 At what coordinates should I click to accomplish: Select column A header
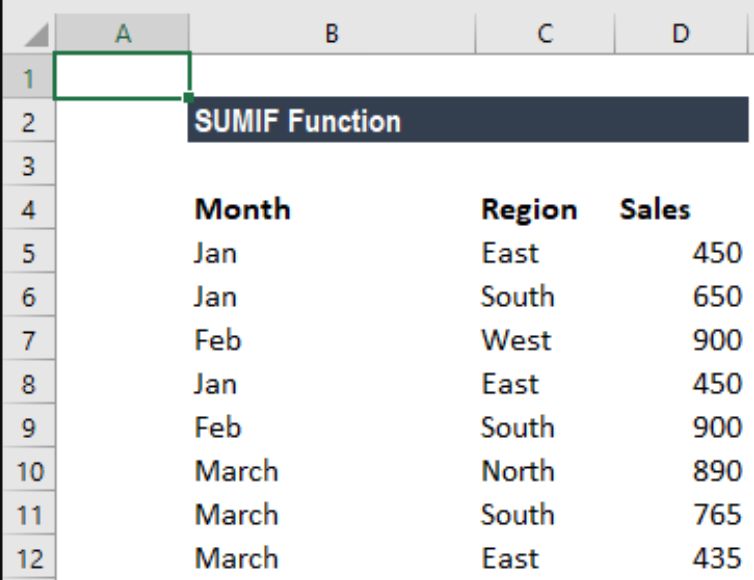pyautogui.click(x=123, y=34)
